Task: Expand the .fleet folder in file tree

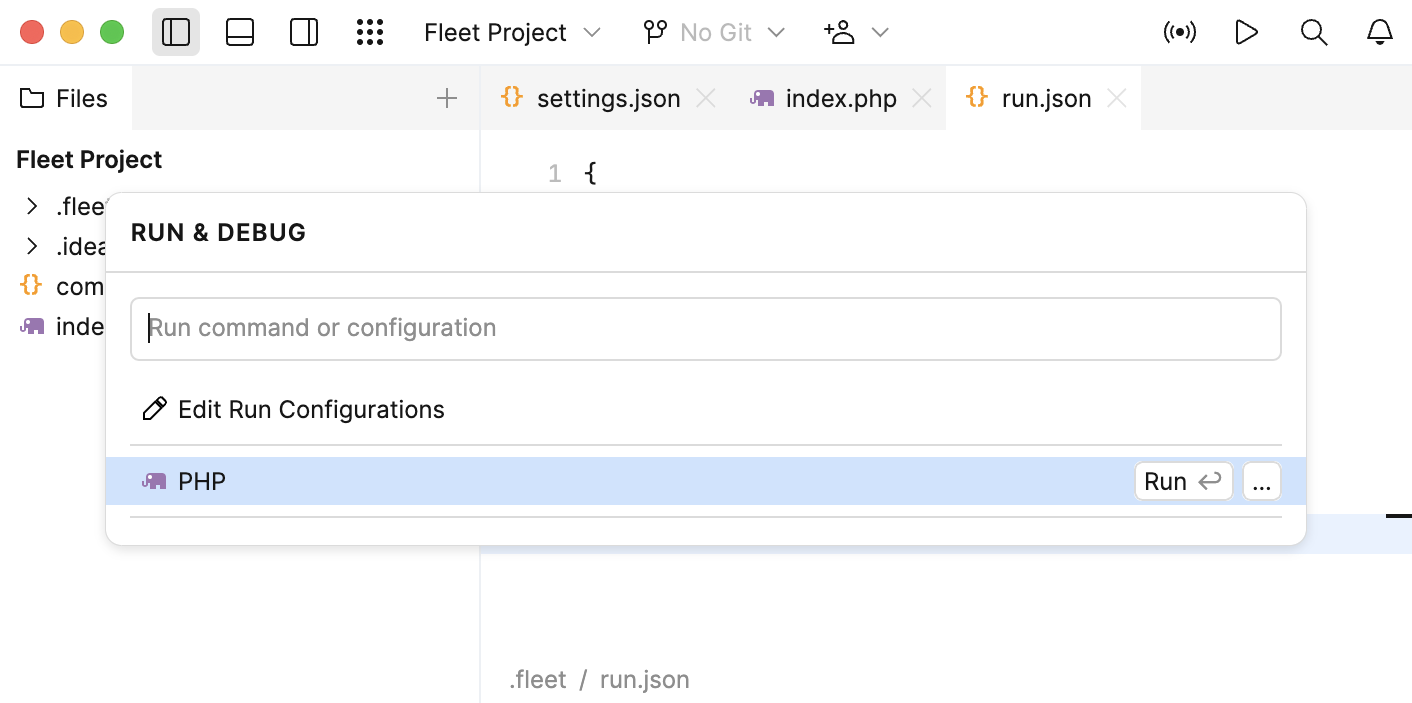Action: click(33, 207)
